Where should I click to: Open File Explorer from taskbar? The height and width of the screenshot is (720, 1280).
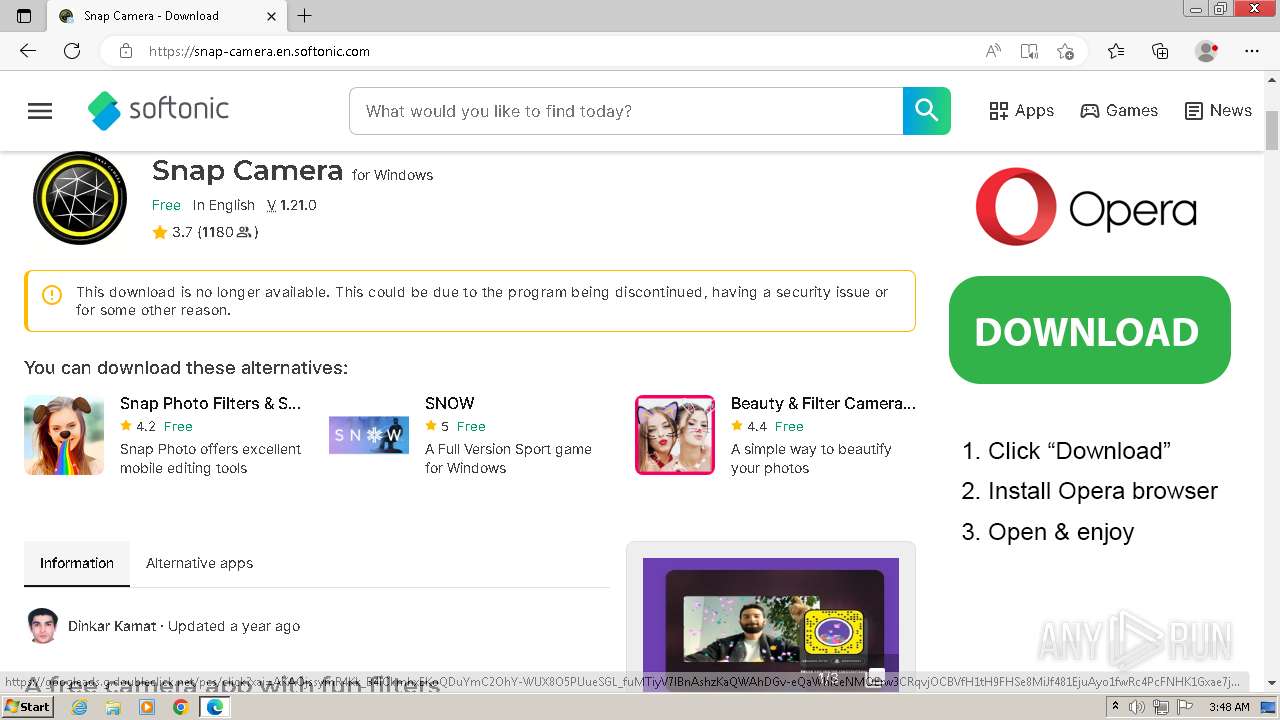pyautogui.click(x=113, y=707)
